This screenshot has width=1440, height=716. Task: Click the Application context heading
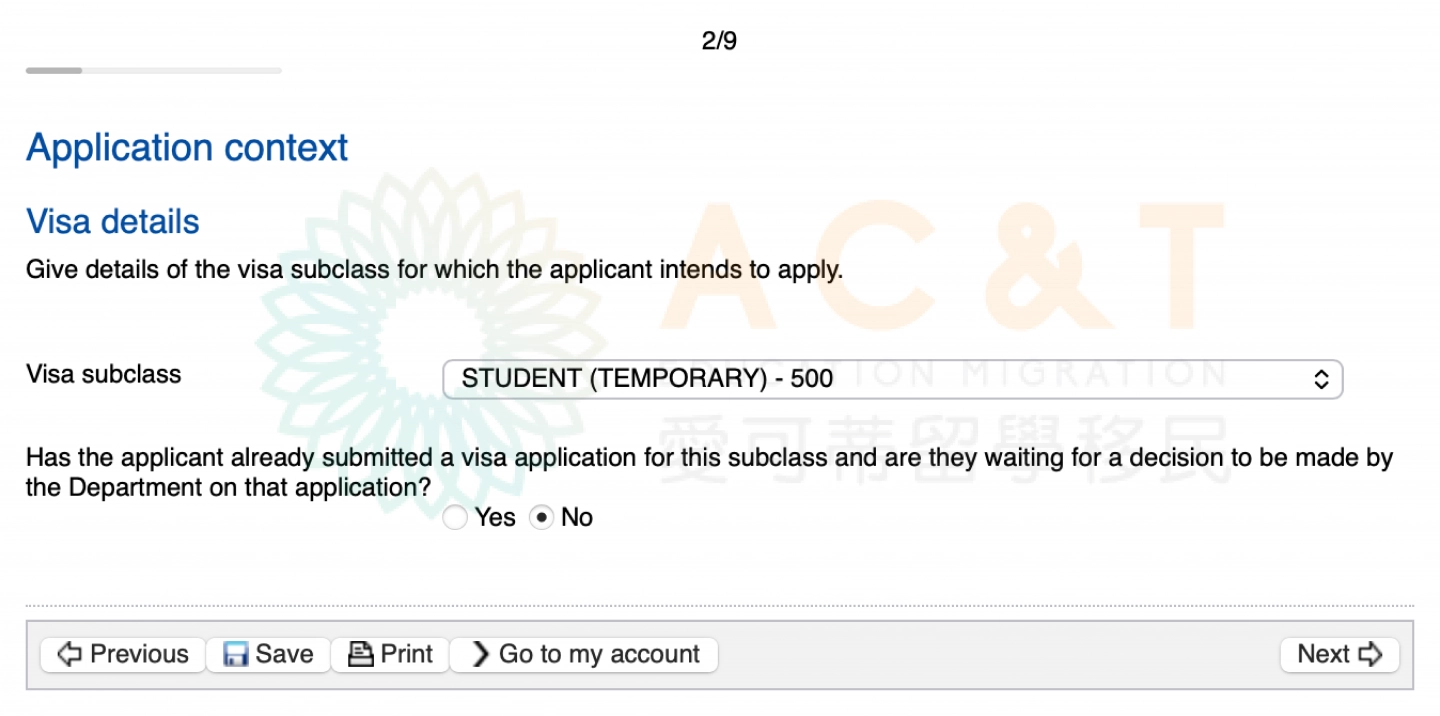click(187, 148)
